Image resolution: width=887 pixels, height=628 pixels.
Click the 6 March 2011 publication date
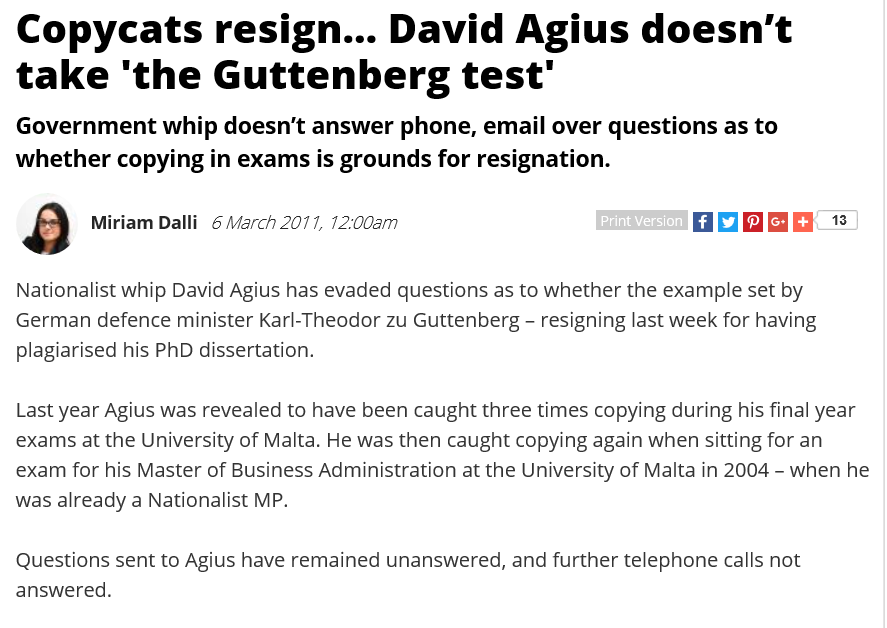pos(304,222)
